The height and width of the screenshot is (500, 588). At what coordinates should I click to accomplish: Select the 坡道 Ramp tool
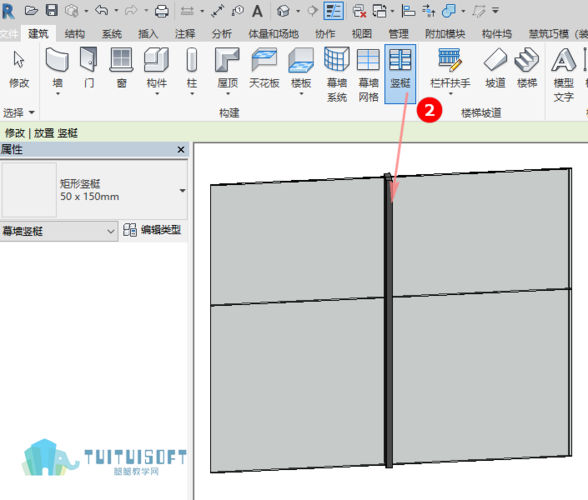coord(495,68)
